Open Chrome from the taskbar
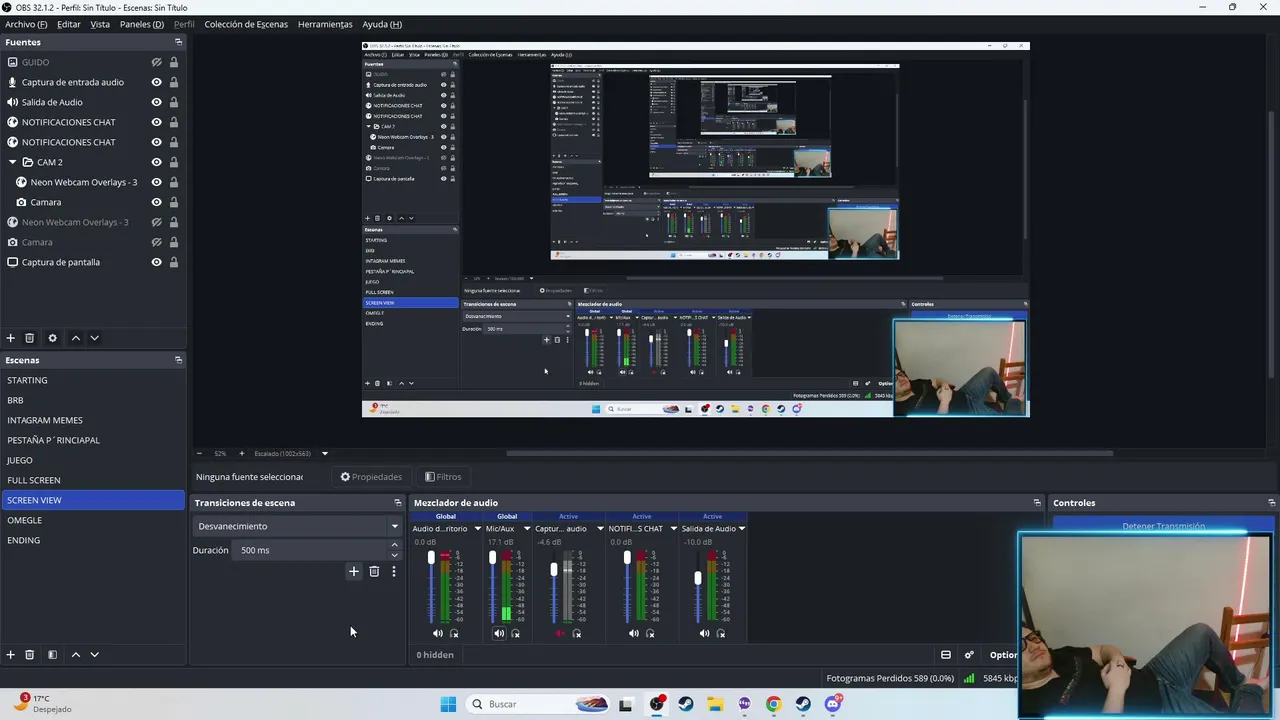 (x=773, y=704)
